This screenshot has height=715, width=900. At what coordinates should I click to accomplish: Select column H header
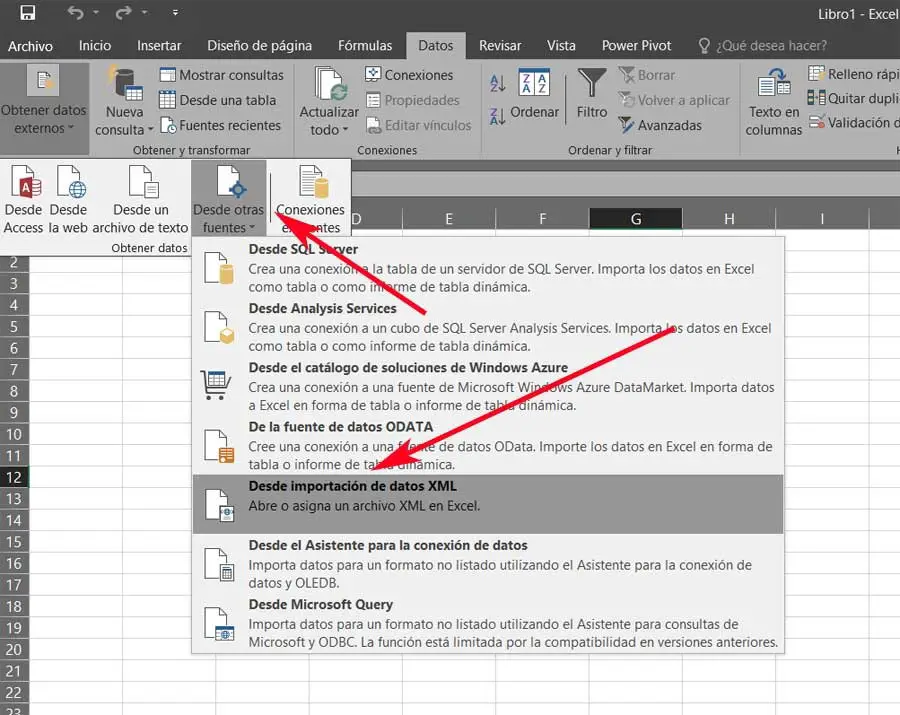[729, 219]
